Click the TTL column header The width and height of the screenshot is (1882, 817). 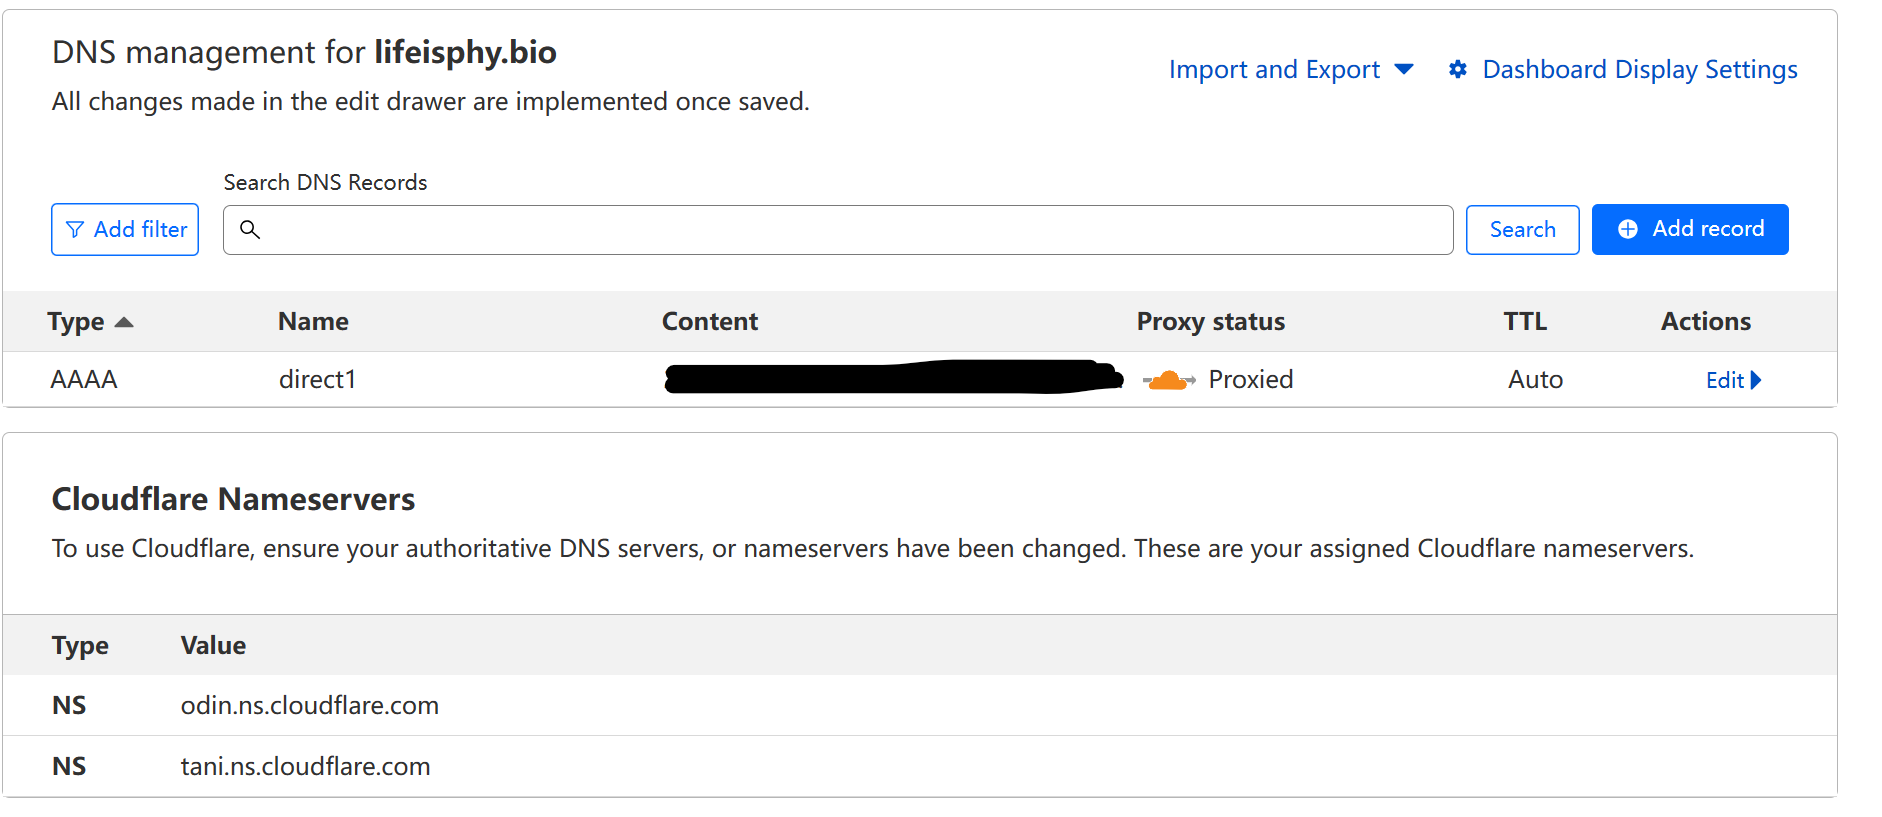pos(1525,321)
